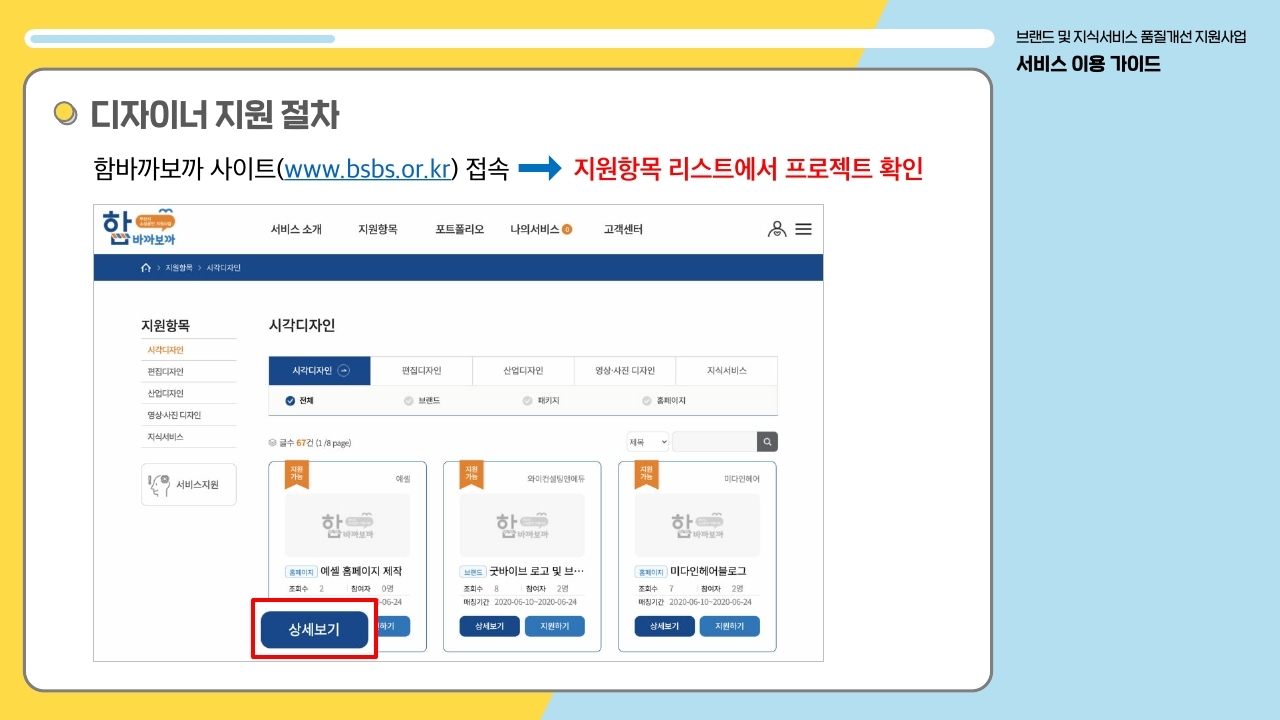The image size is (1280, 720).
Task: Open the user profile icon
Action: 777,229
